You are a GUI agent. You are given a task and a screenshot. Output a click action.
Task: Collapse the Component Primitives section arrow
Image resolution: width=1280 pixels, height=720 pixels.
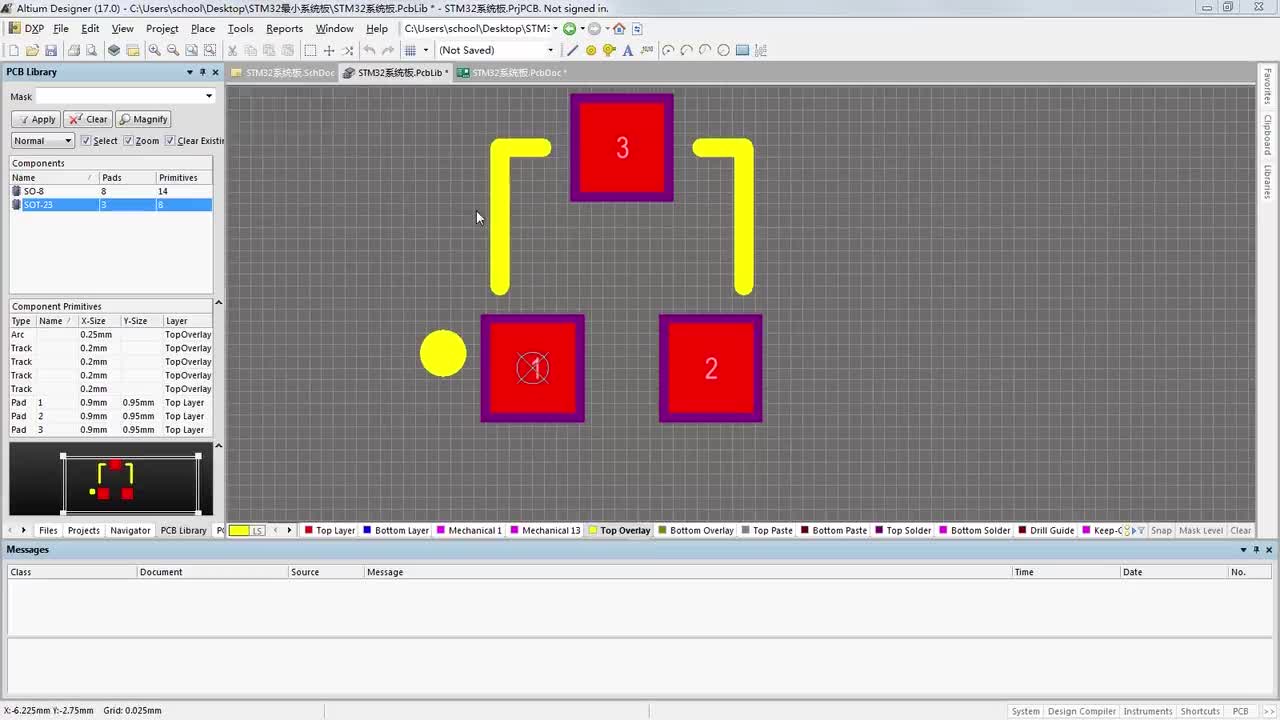tap(219, 303)
